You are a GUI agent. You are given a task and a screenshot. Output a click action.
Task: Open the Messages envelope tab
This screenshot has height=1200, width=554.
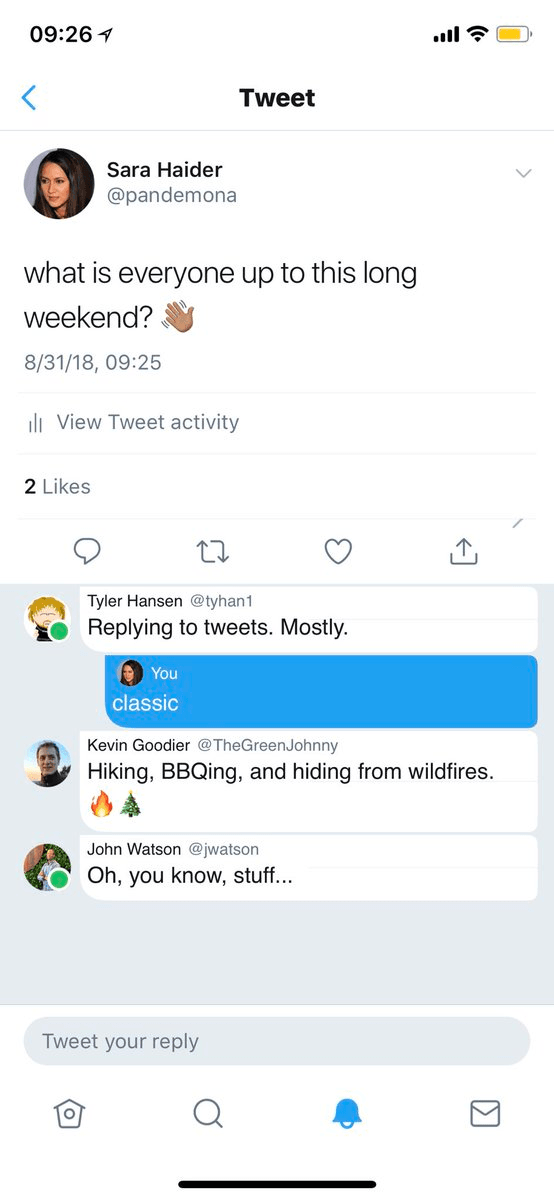485,1113
